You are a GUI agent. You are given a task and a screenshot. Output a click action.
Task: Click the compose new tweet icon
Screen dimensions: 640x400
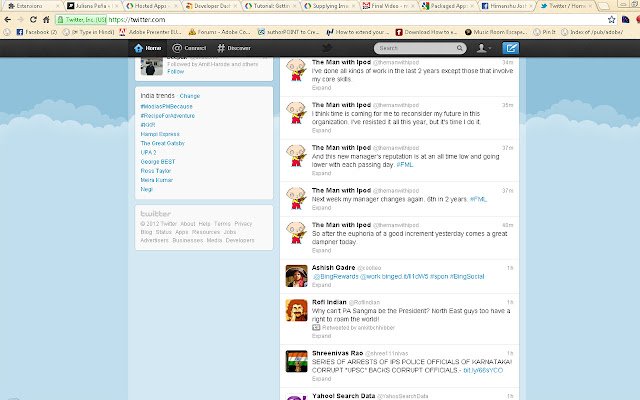(510, 48)
